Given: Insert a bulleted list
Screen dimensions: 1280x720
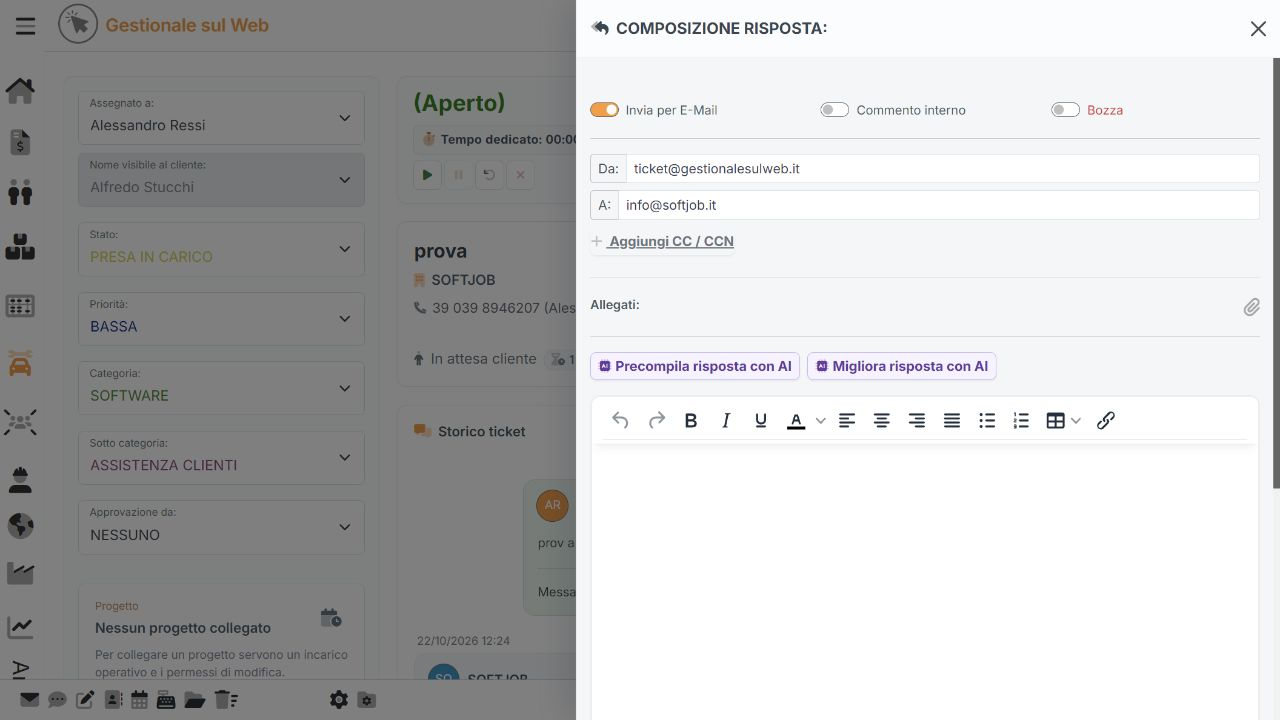Looking at the screenshot, I should [987, 421].
